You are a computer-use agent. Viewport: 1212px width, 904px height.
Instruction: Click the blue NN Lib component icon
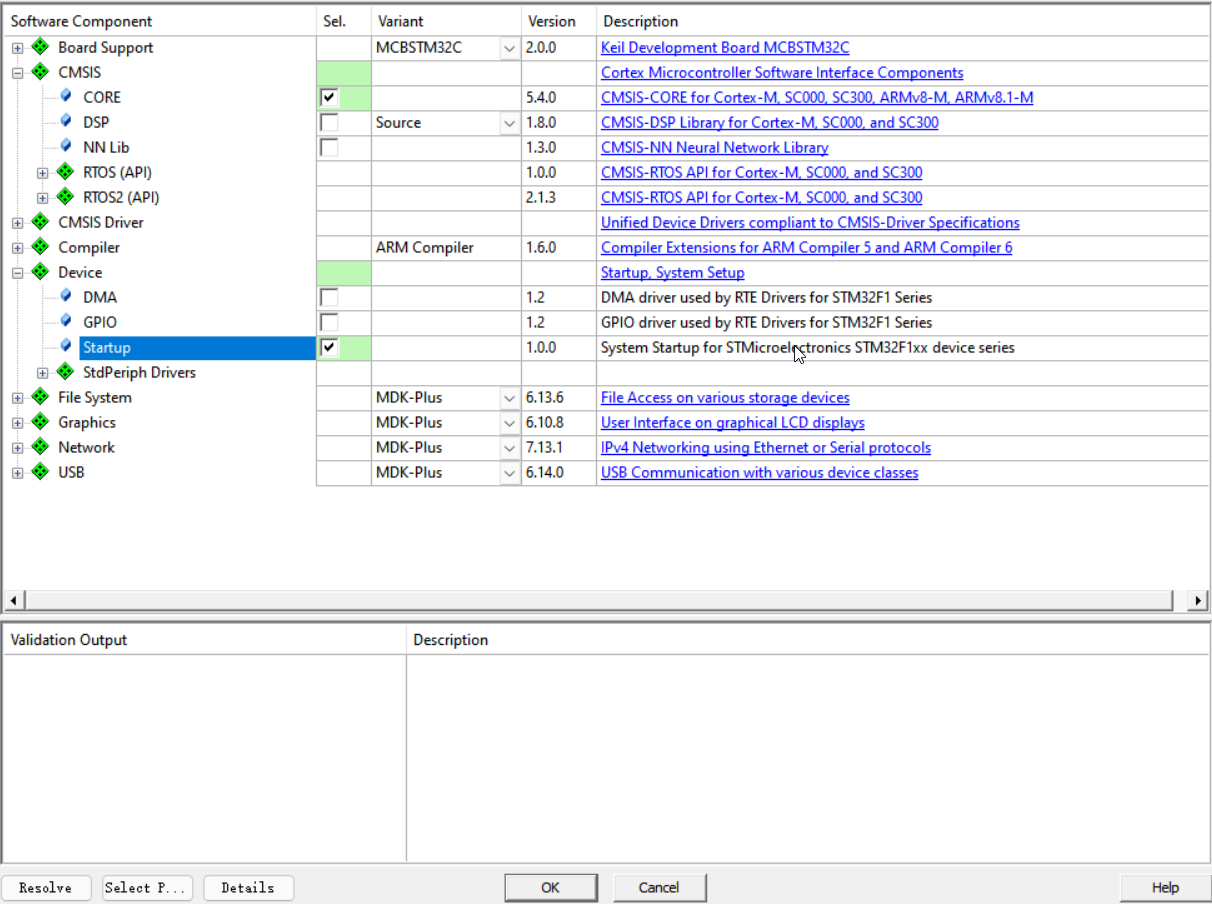66,146
